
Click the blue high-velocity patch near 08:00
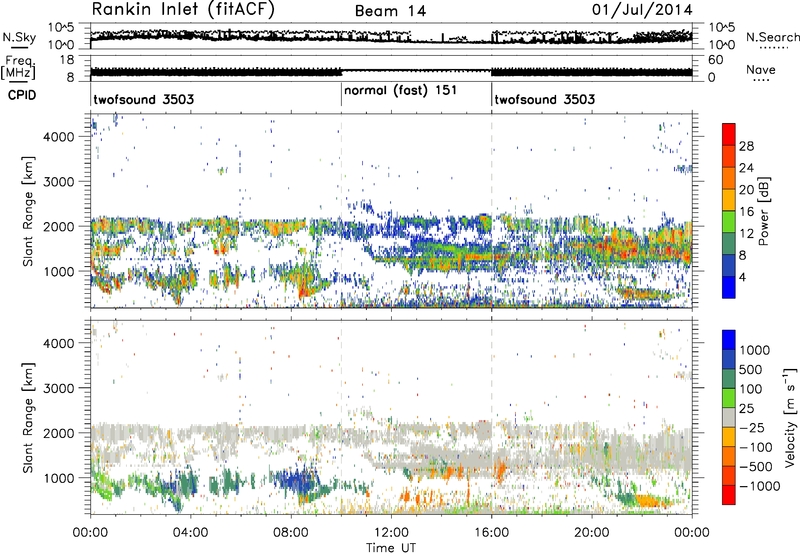[x=298, y=482]
